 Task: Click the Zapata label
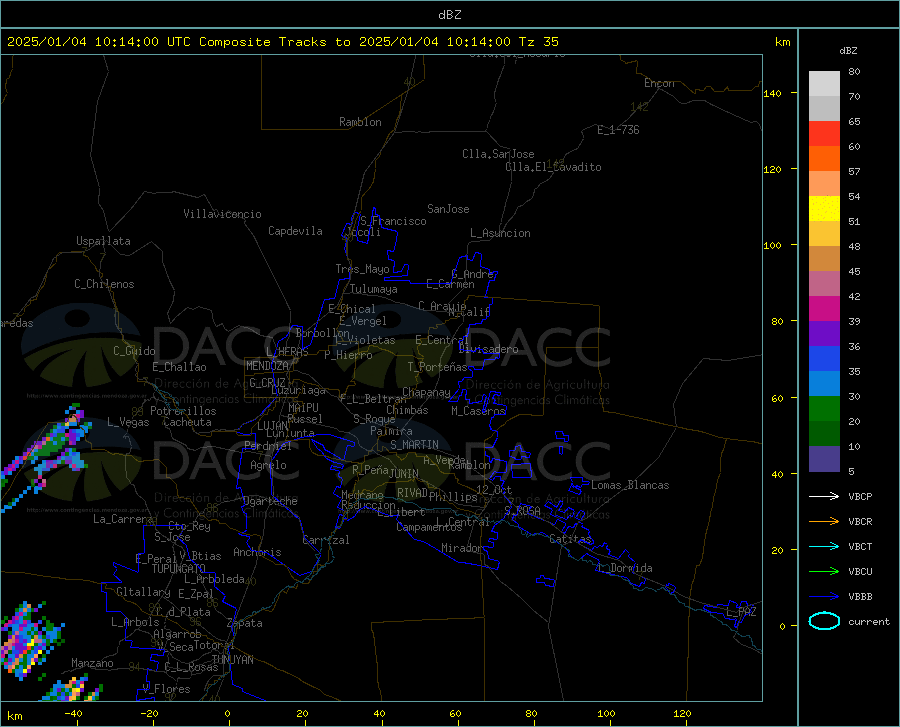pos(245,623)
